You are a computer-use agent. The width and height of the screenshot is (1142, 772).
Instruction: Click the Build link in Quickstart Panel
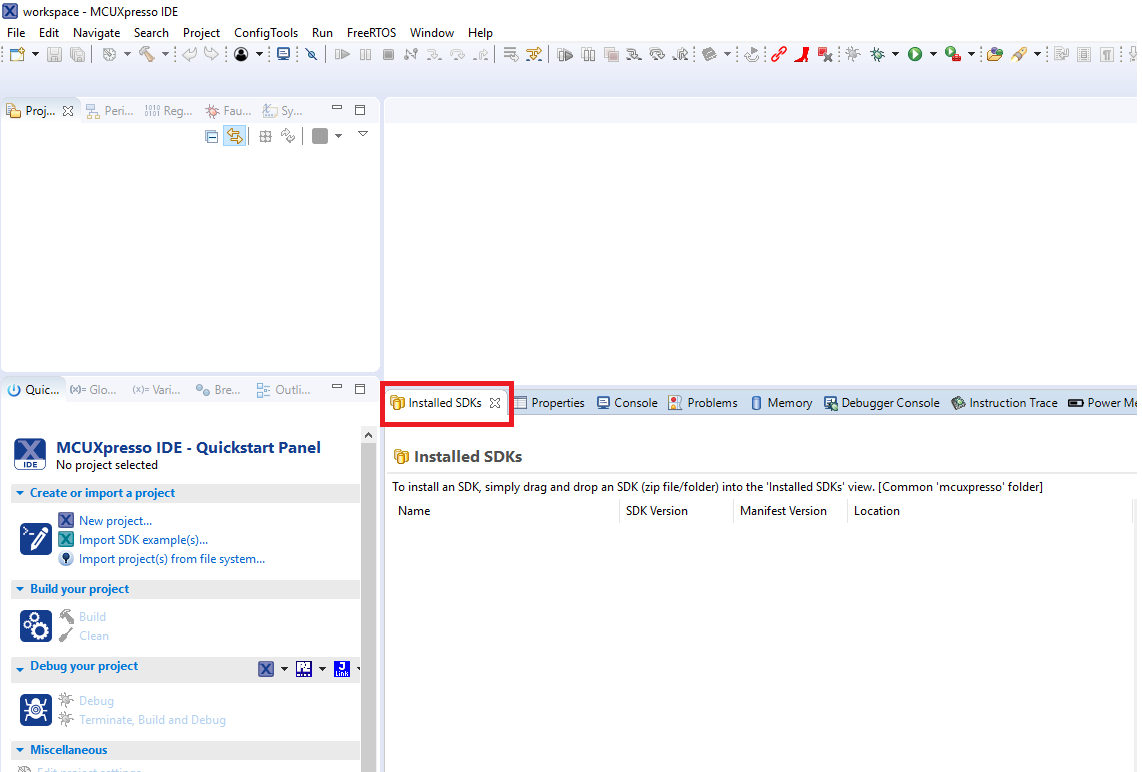[92, 617]
